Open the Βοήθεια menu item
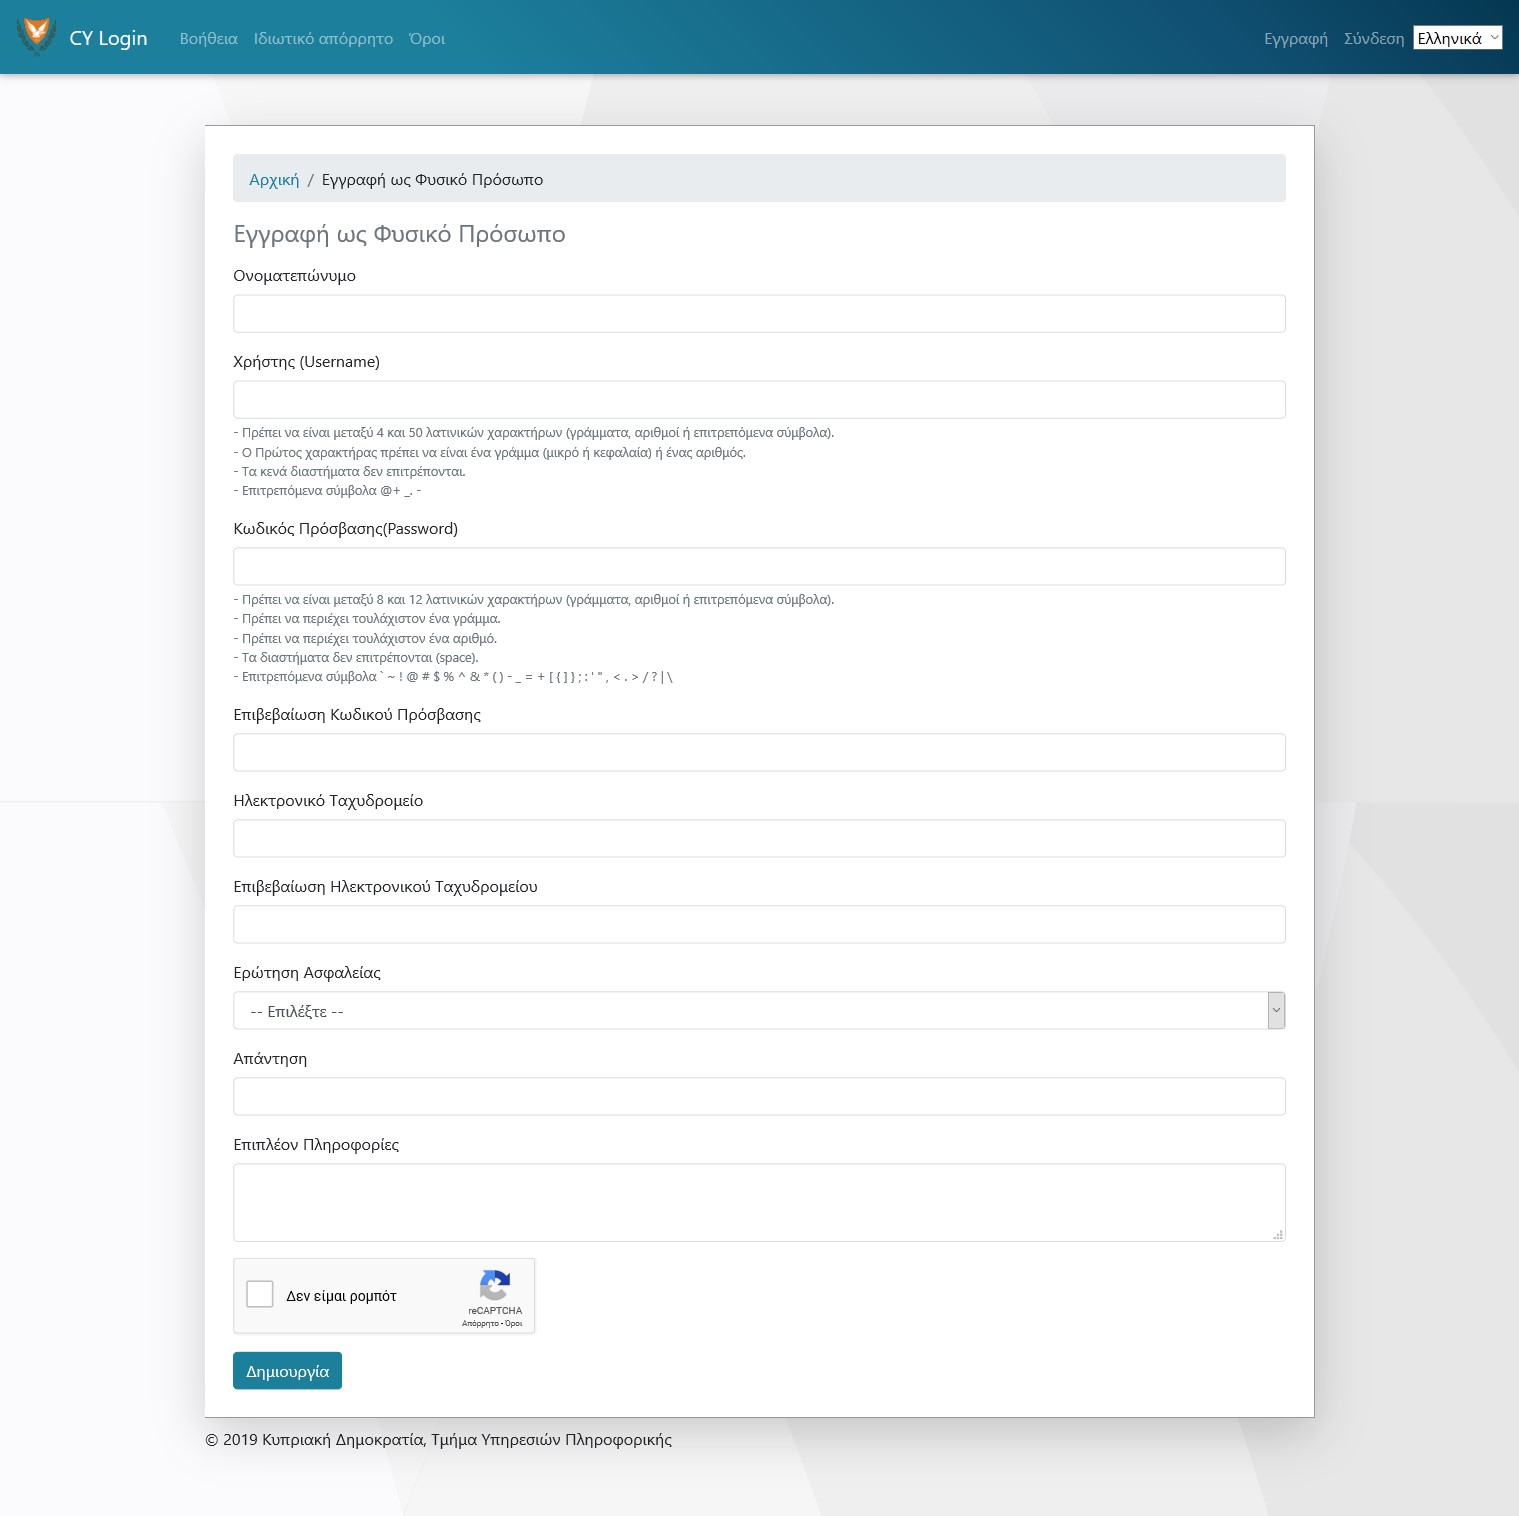The height and width of the screenshot is (1516, 1519). click(x=208, y=39)
